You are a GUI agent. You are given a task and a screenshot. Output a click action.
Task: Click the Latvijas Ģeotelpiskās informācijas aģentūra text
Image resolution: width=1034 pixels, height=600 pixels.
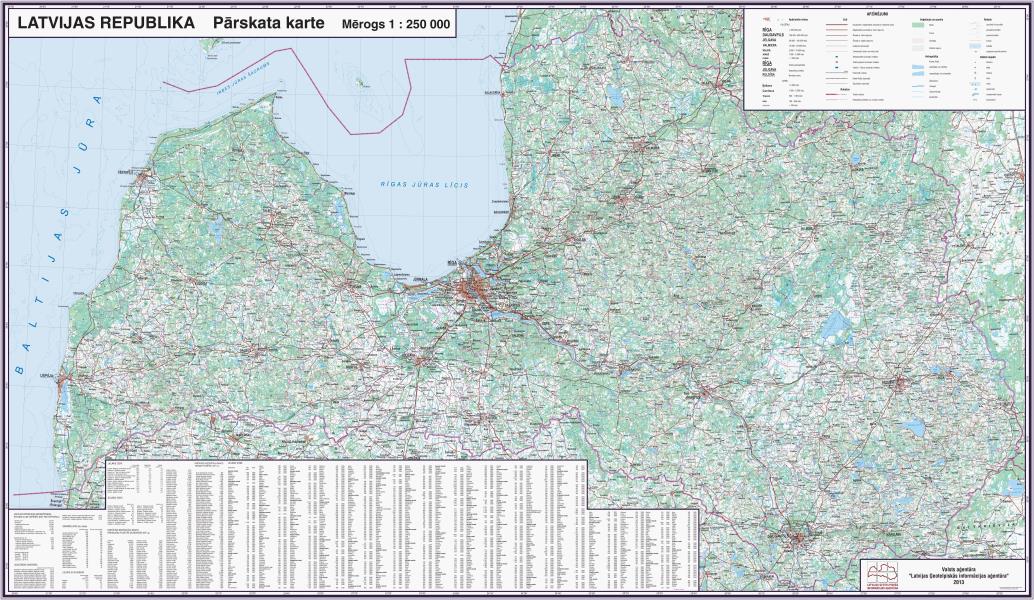(958, 577)
